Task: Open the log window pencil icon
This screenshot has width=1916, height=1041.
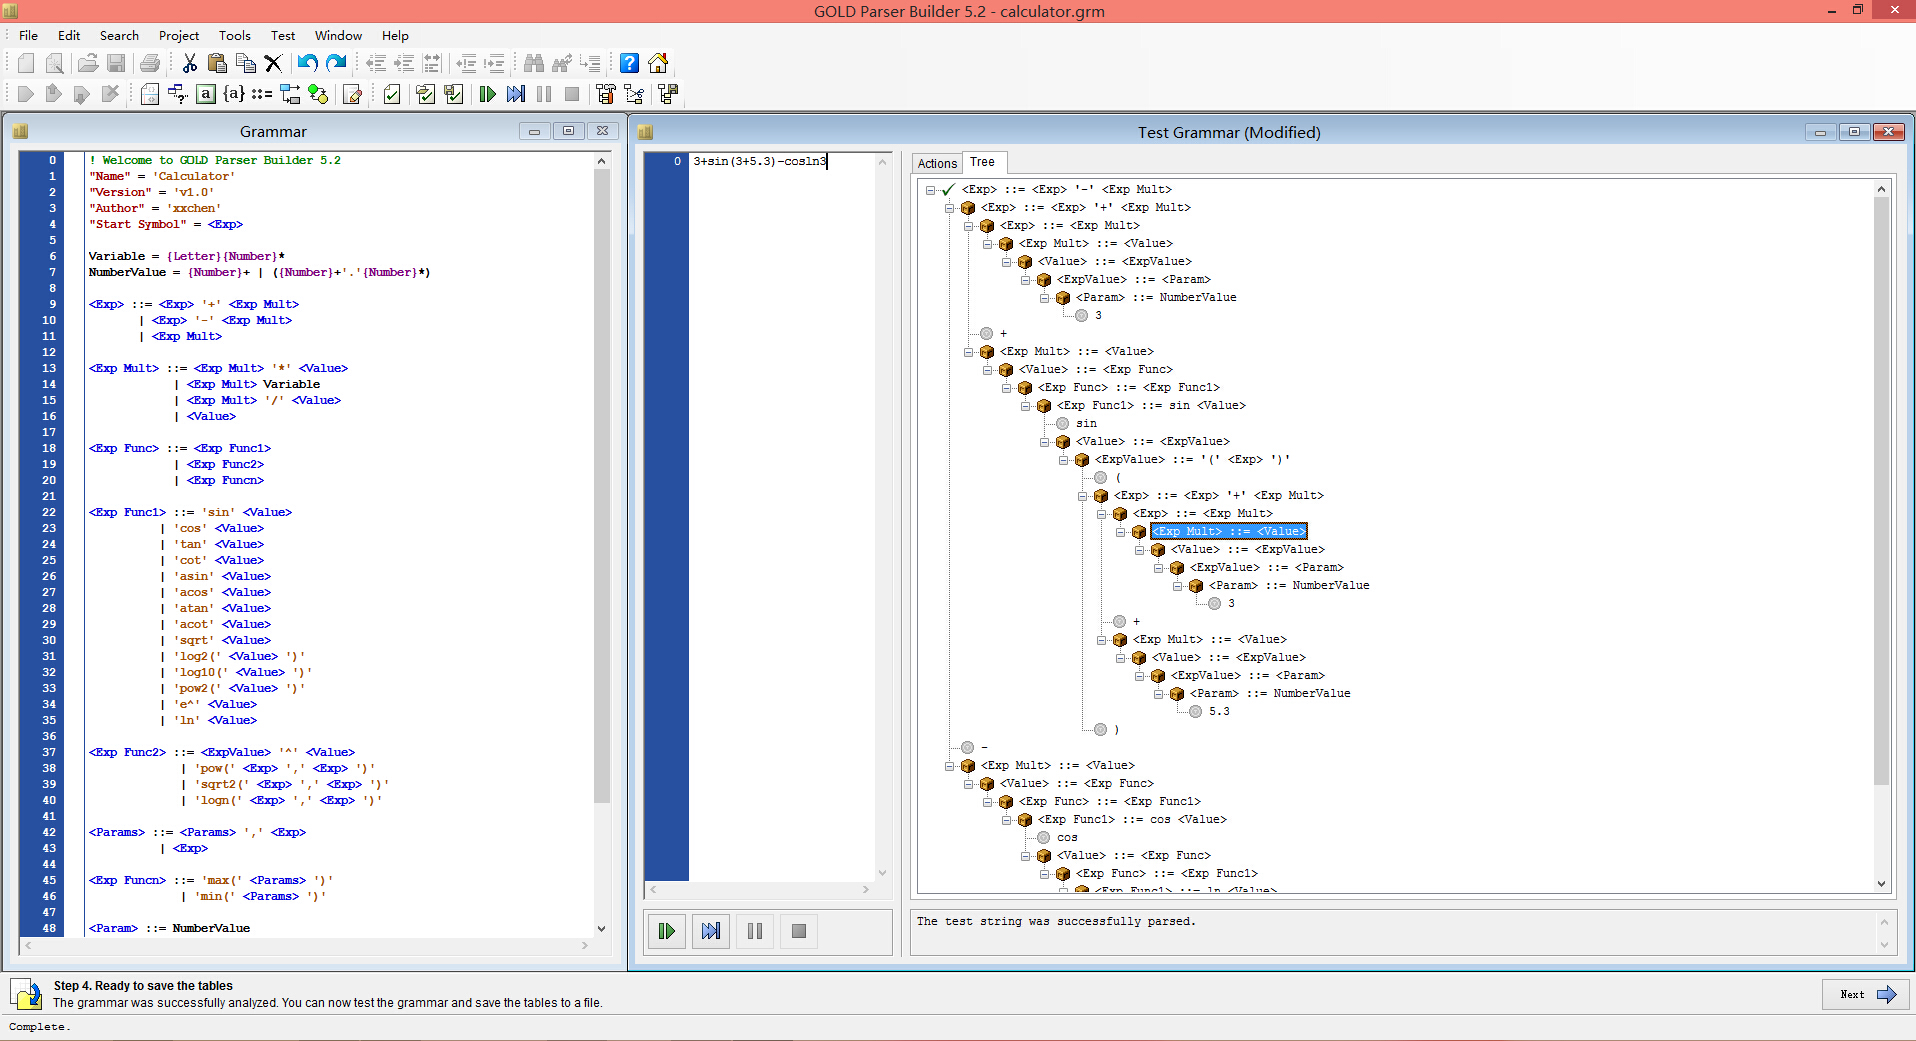Action: pyautogui.click(x=352, y=94)
